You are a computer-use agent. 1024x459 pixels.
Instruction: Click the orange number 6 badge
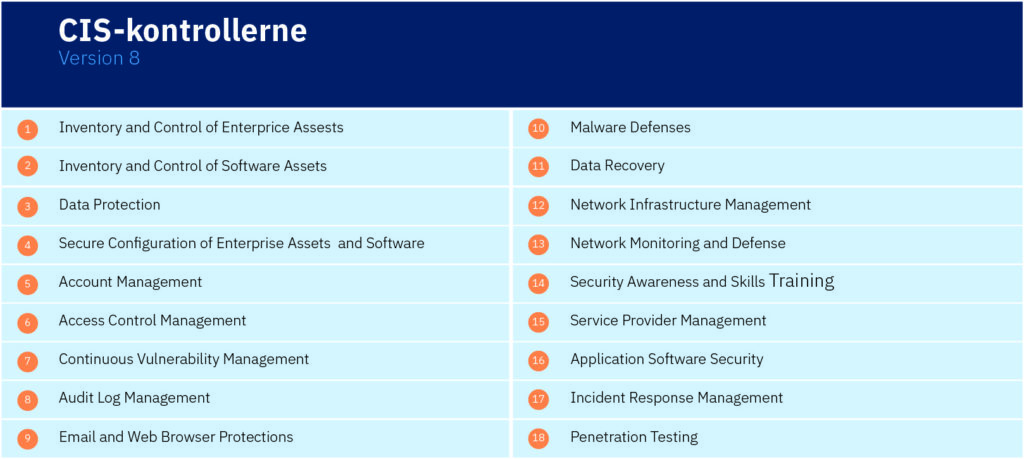[27, 322]
